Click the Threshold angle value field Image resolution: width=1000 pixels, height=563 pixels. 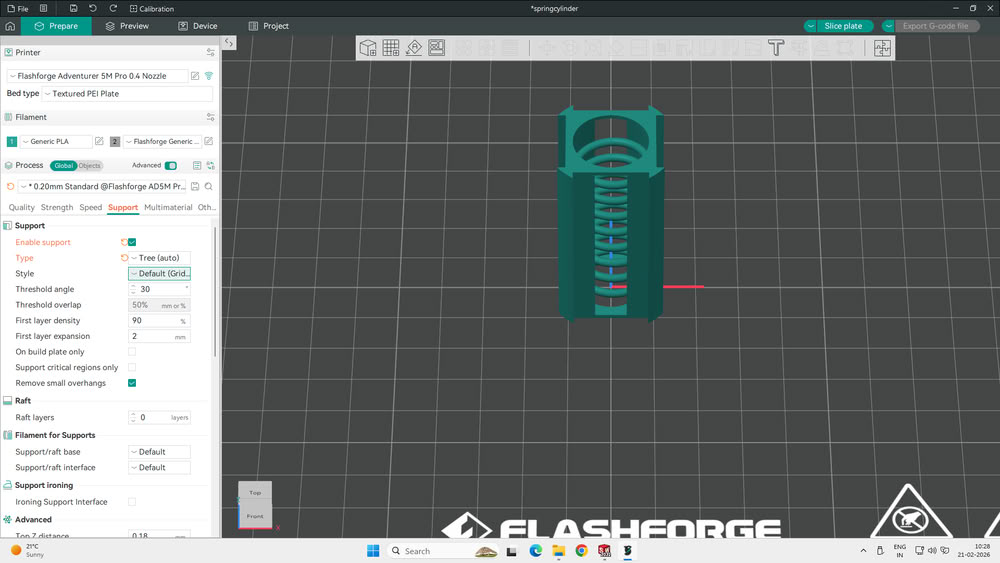[159, 289]
